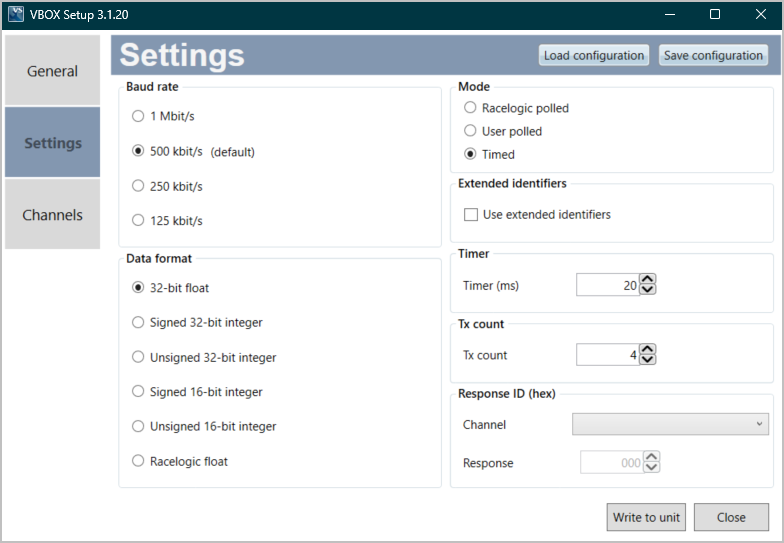784x543 pixels.
Task: Click the Save configuration button
Action: [713, 55]
